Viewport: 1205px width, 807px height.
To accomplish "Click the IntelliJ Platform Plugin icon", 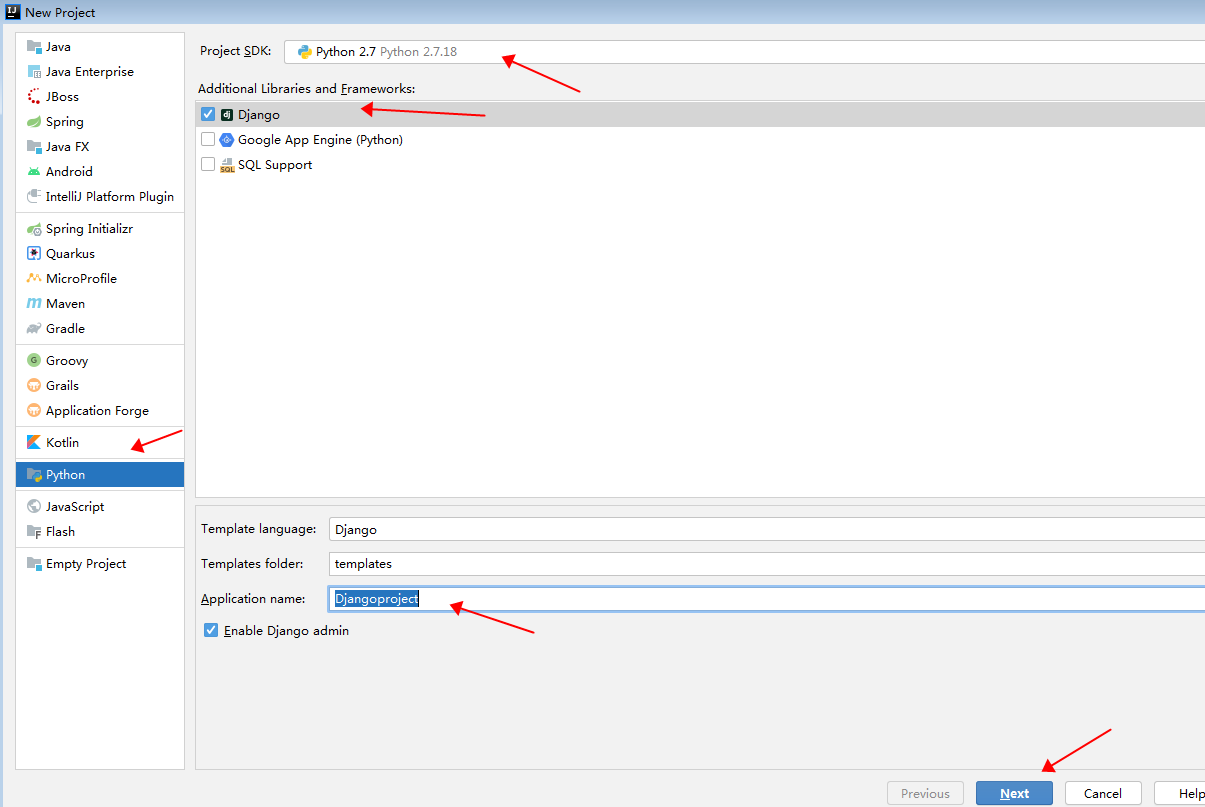I will (34, 197).
